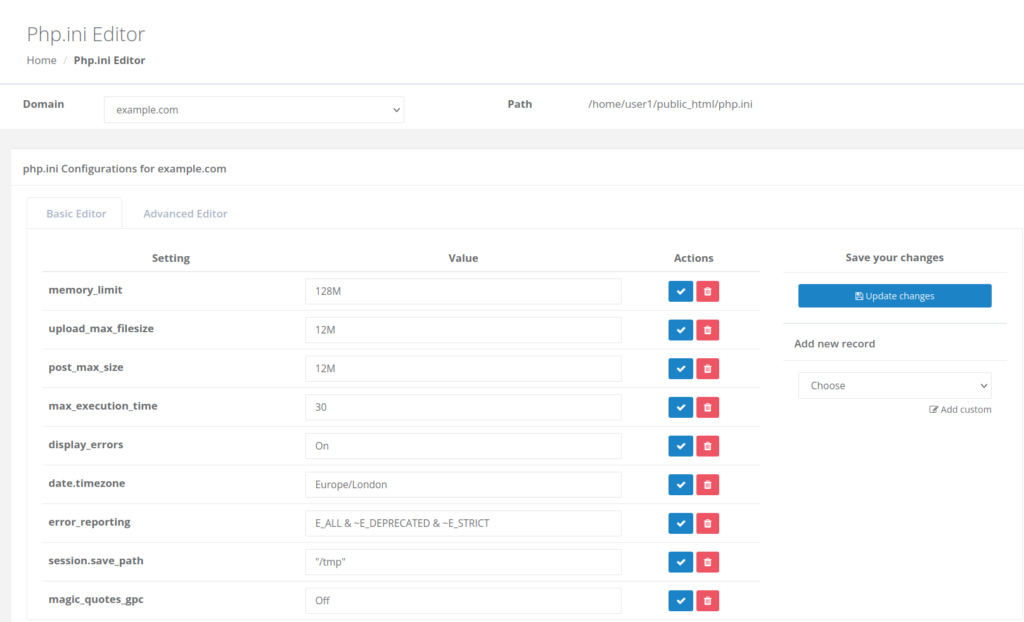Click the memory_limit value field
Screen dimensions: 1024x622
(x=463, y=291)
